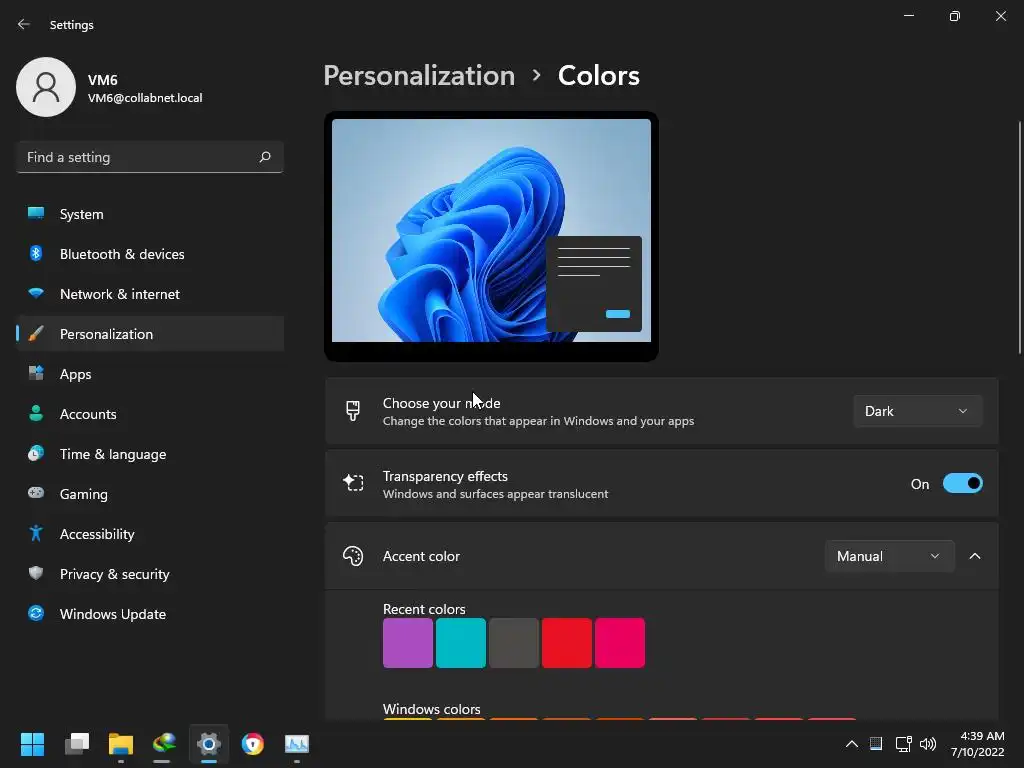Image resolution: width=1024 pixels, height=768 pixels.
Task: Click the System monitor icon
Action: click(36, 214)
